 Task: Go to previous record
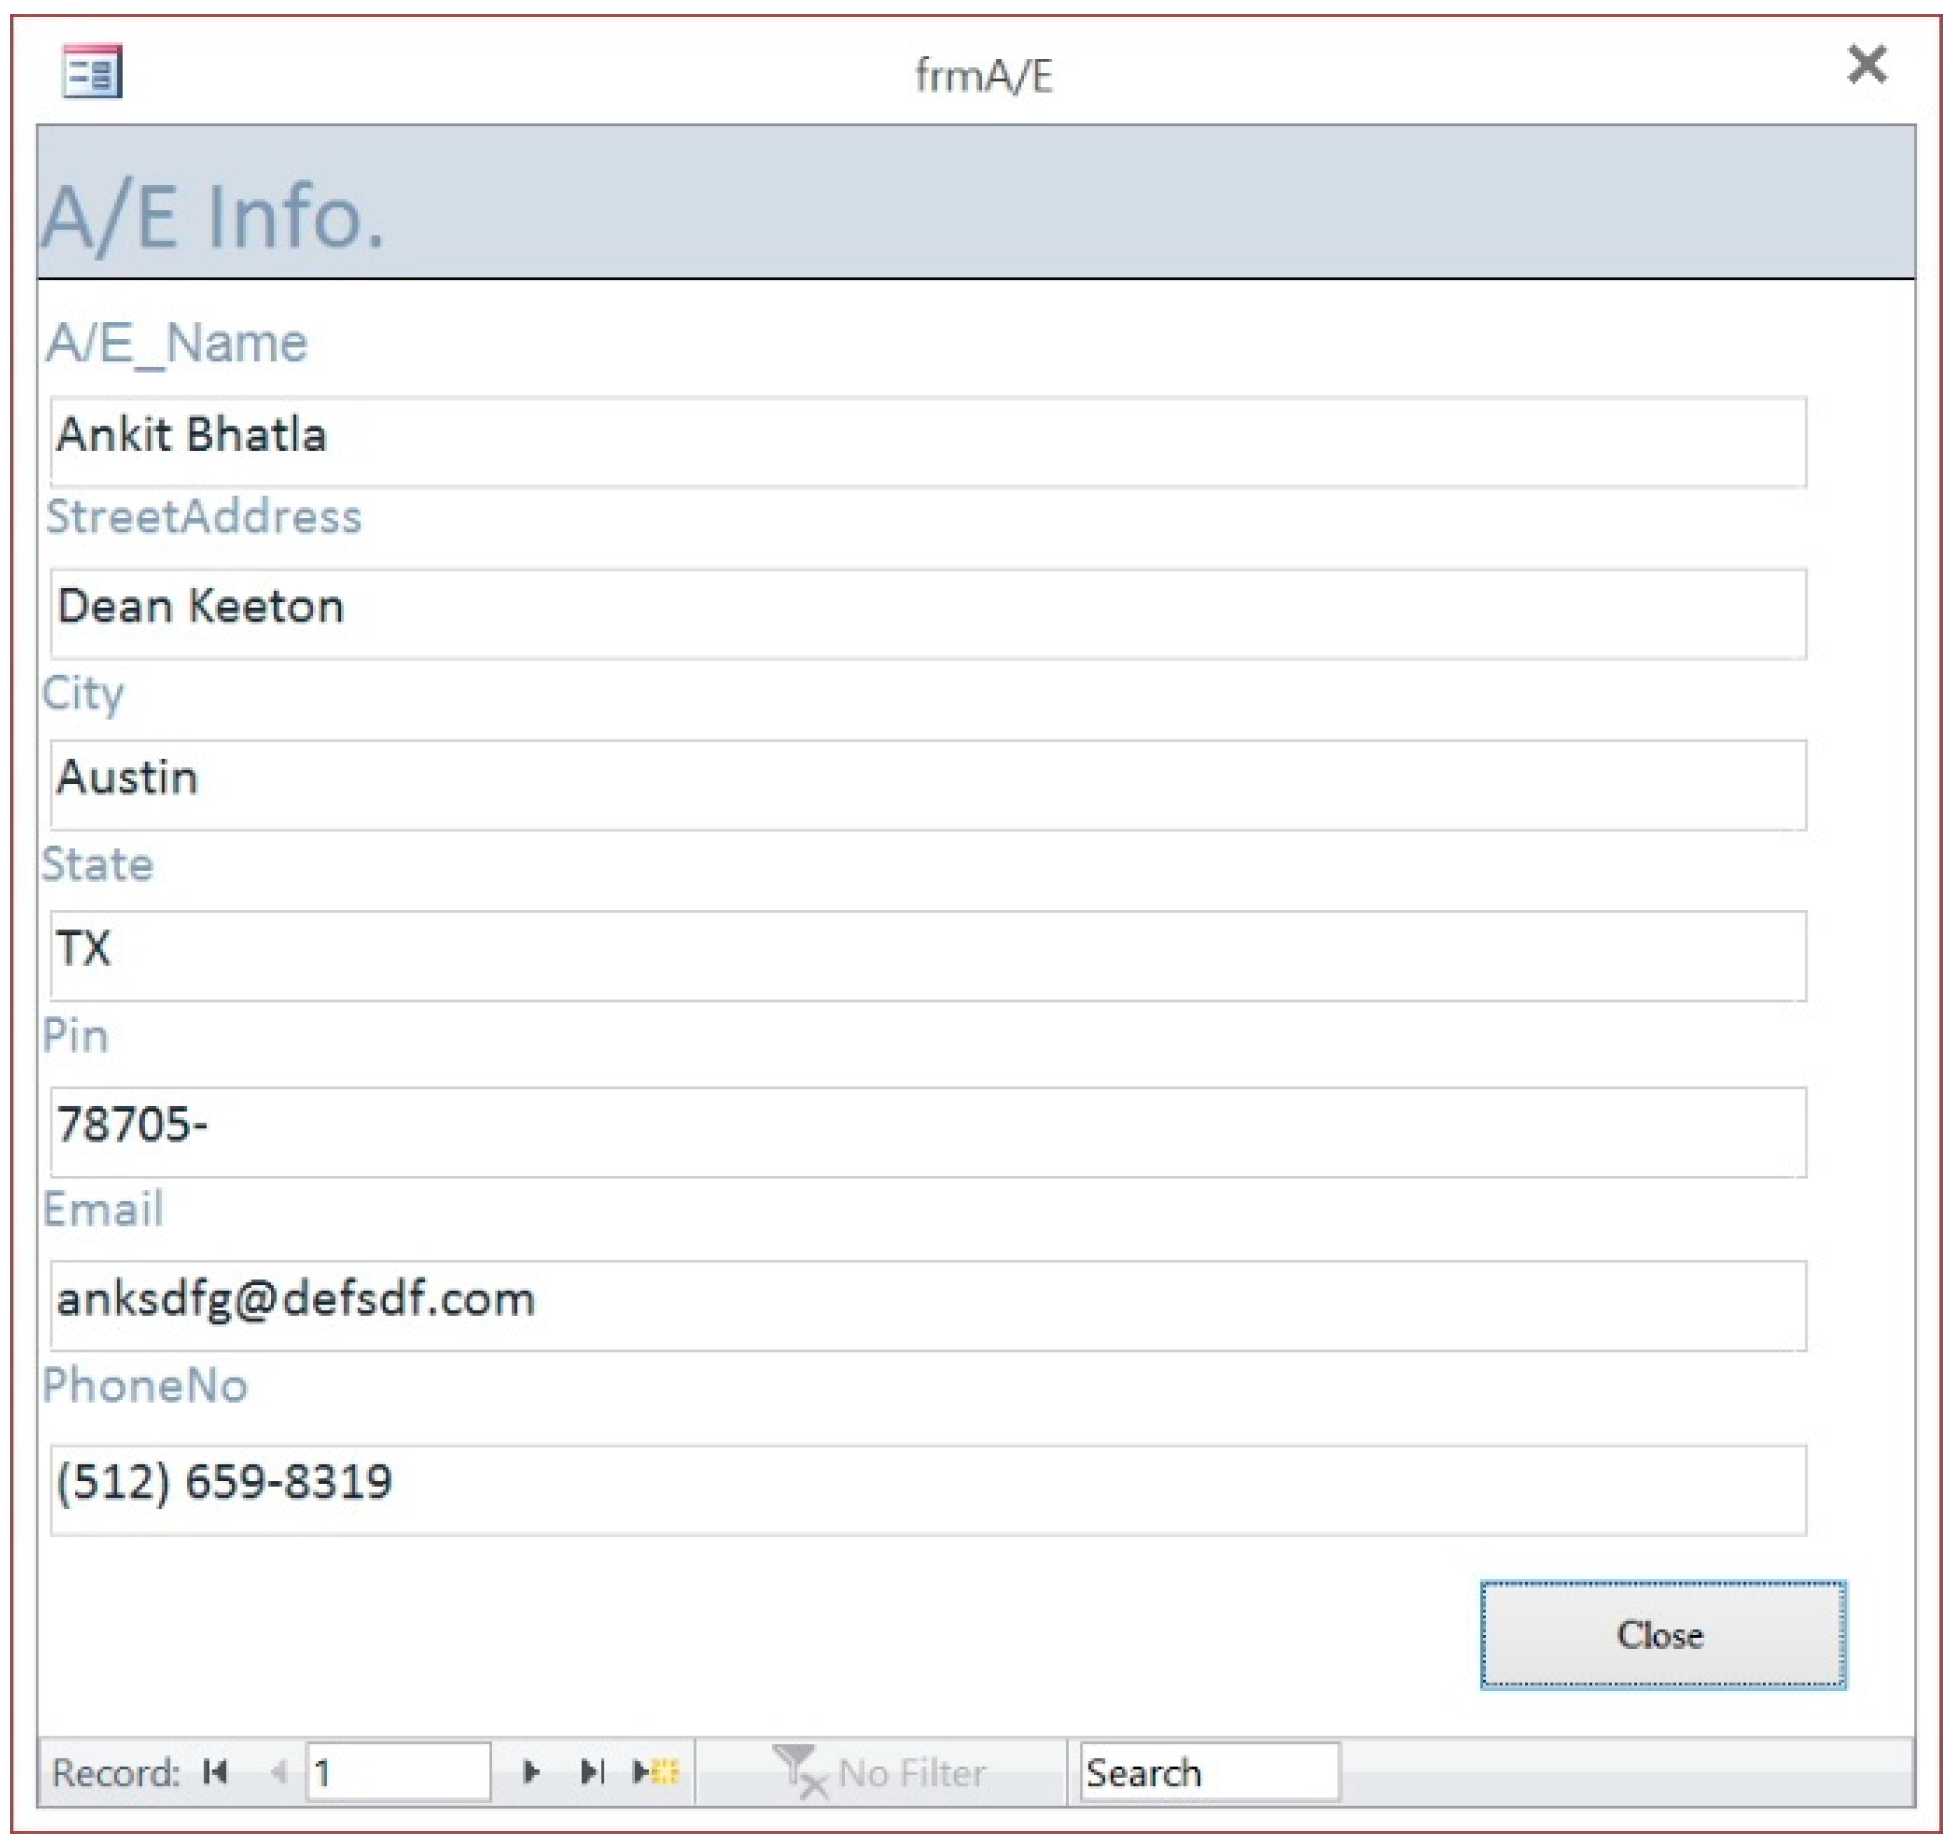pos(279,1771)
